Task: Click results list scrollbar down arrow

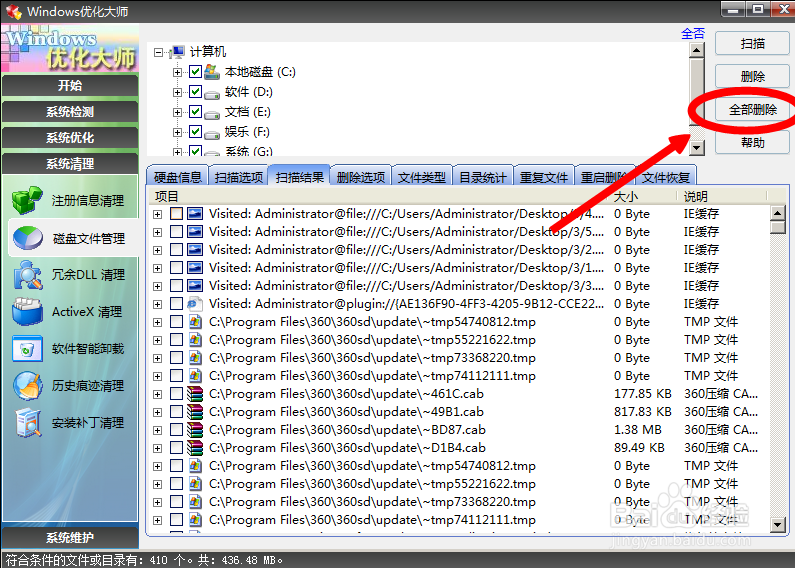Action: tap(777, 524)
